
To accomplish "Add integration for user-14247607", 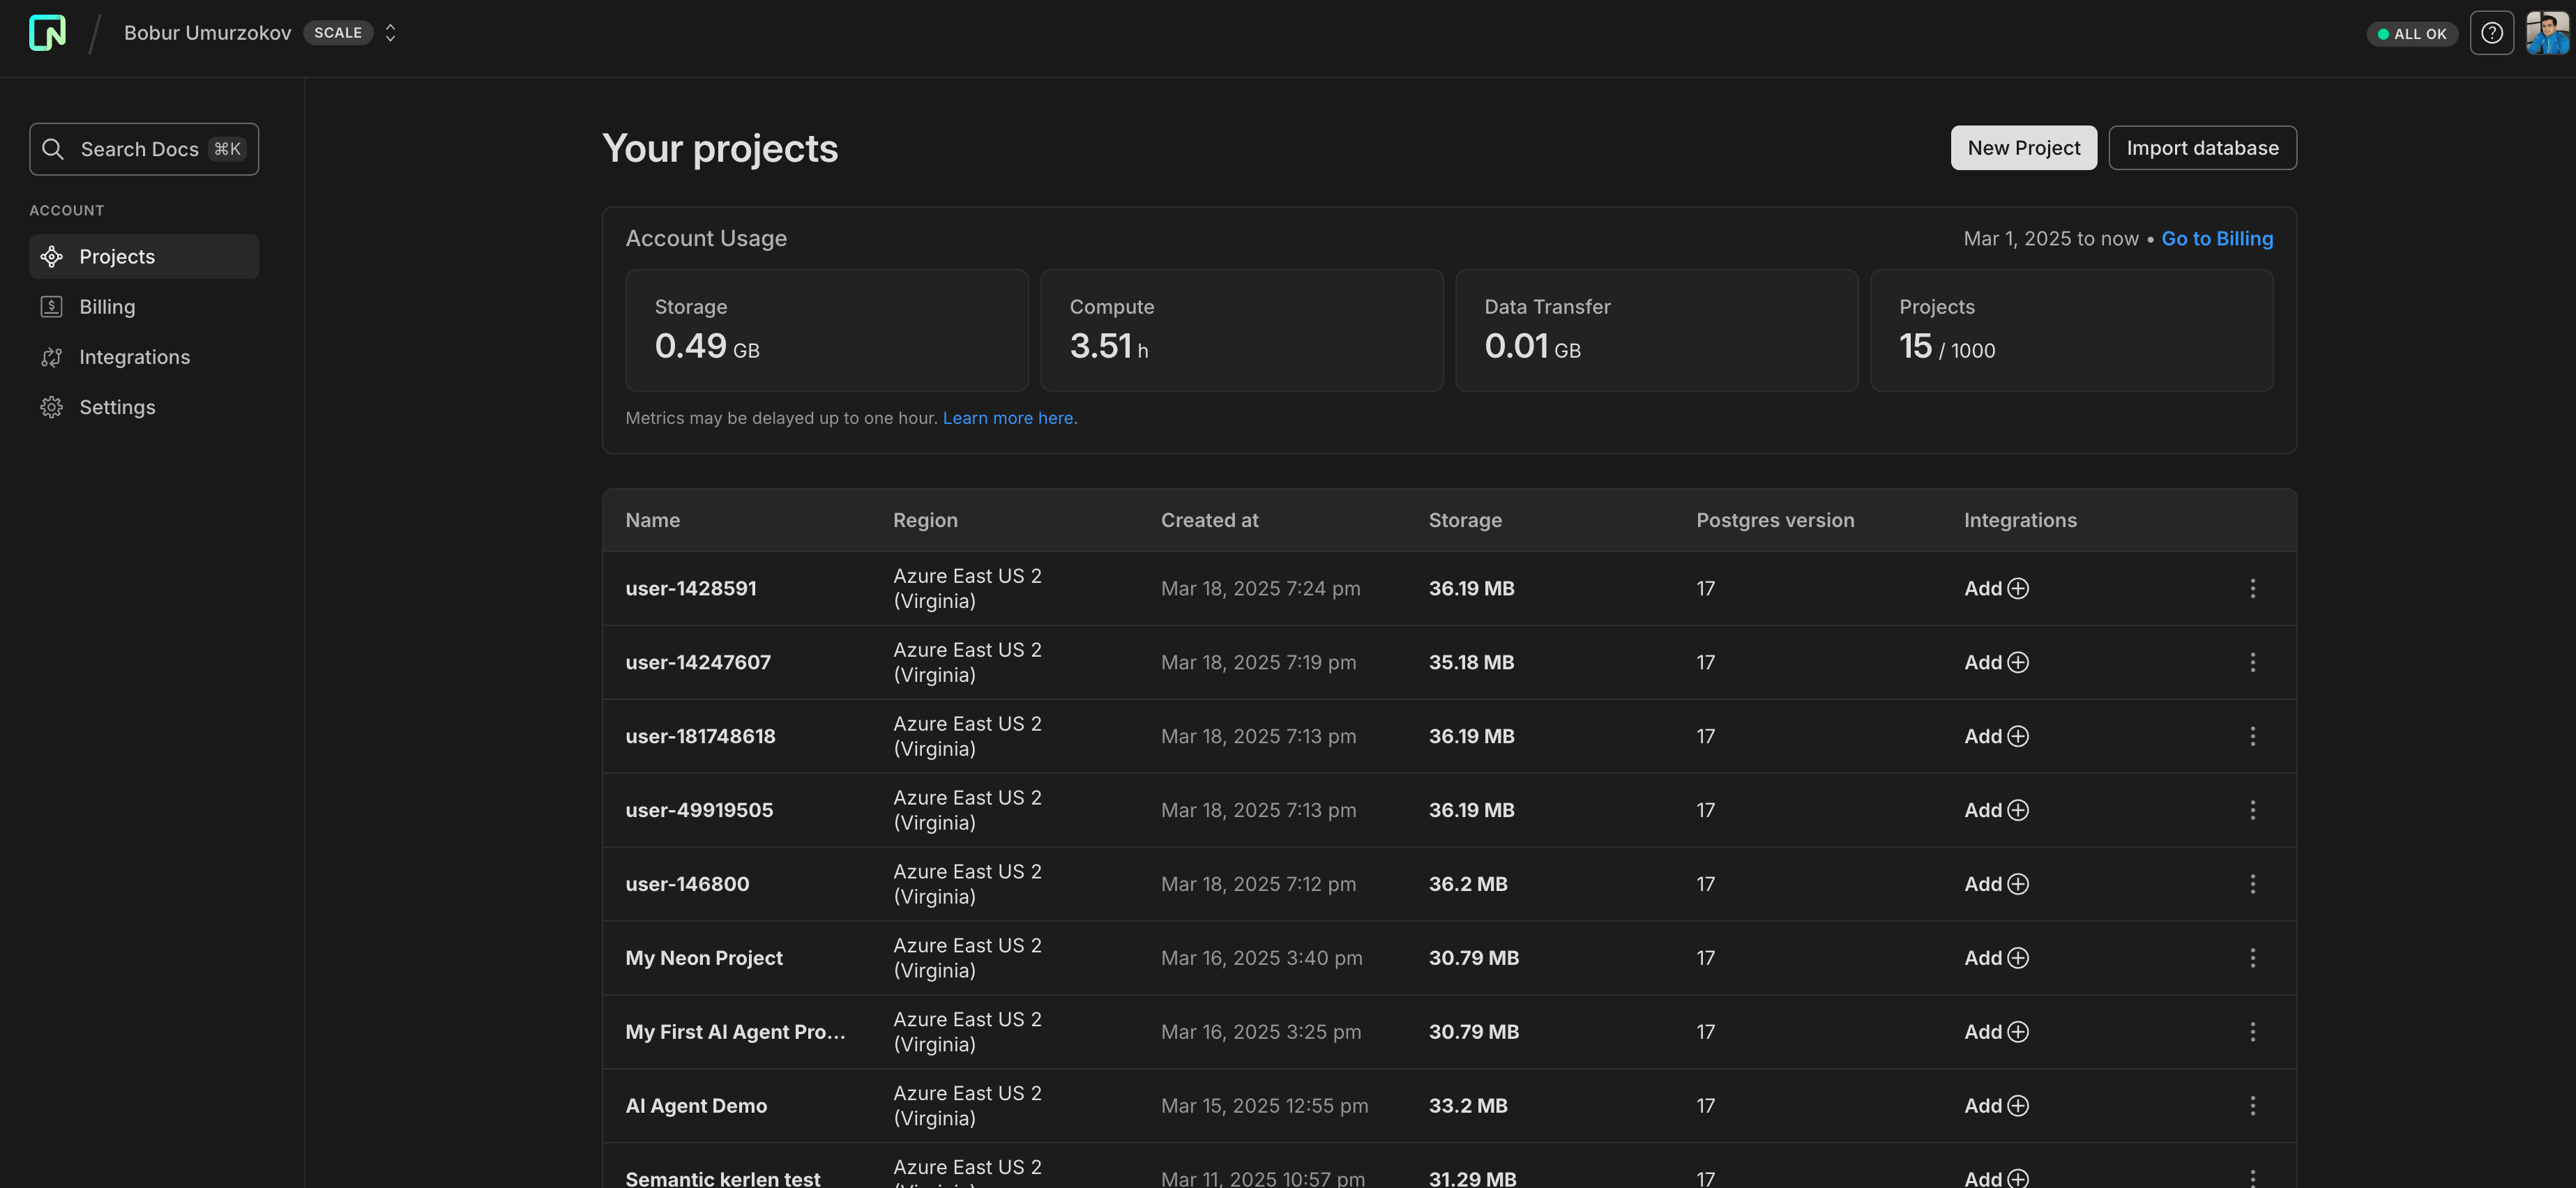I will pyautogui.click(x=1996, y=663).
